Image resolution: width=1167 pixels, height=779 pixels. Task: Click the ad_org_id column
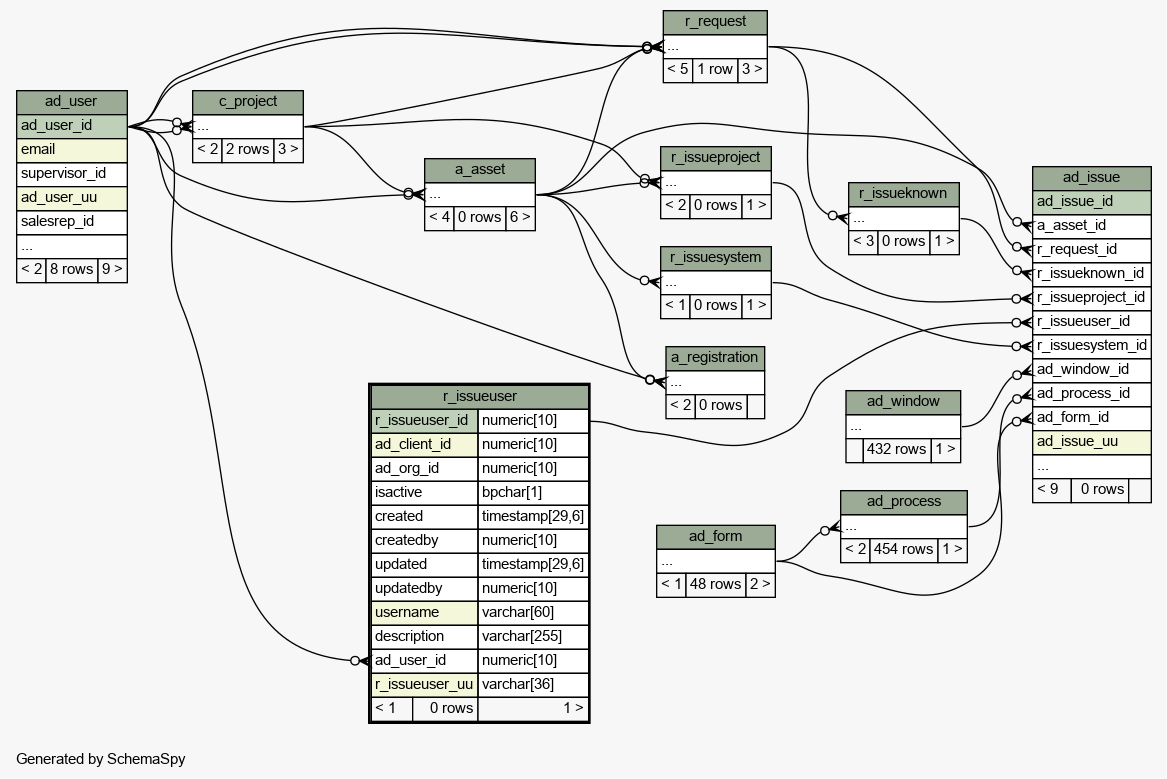(424, 469)
